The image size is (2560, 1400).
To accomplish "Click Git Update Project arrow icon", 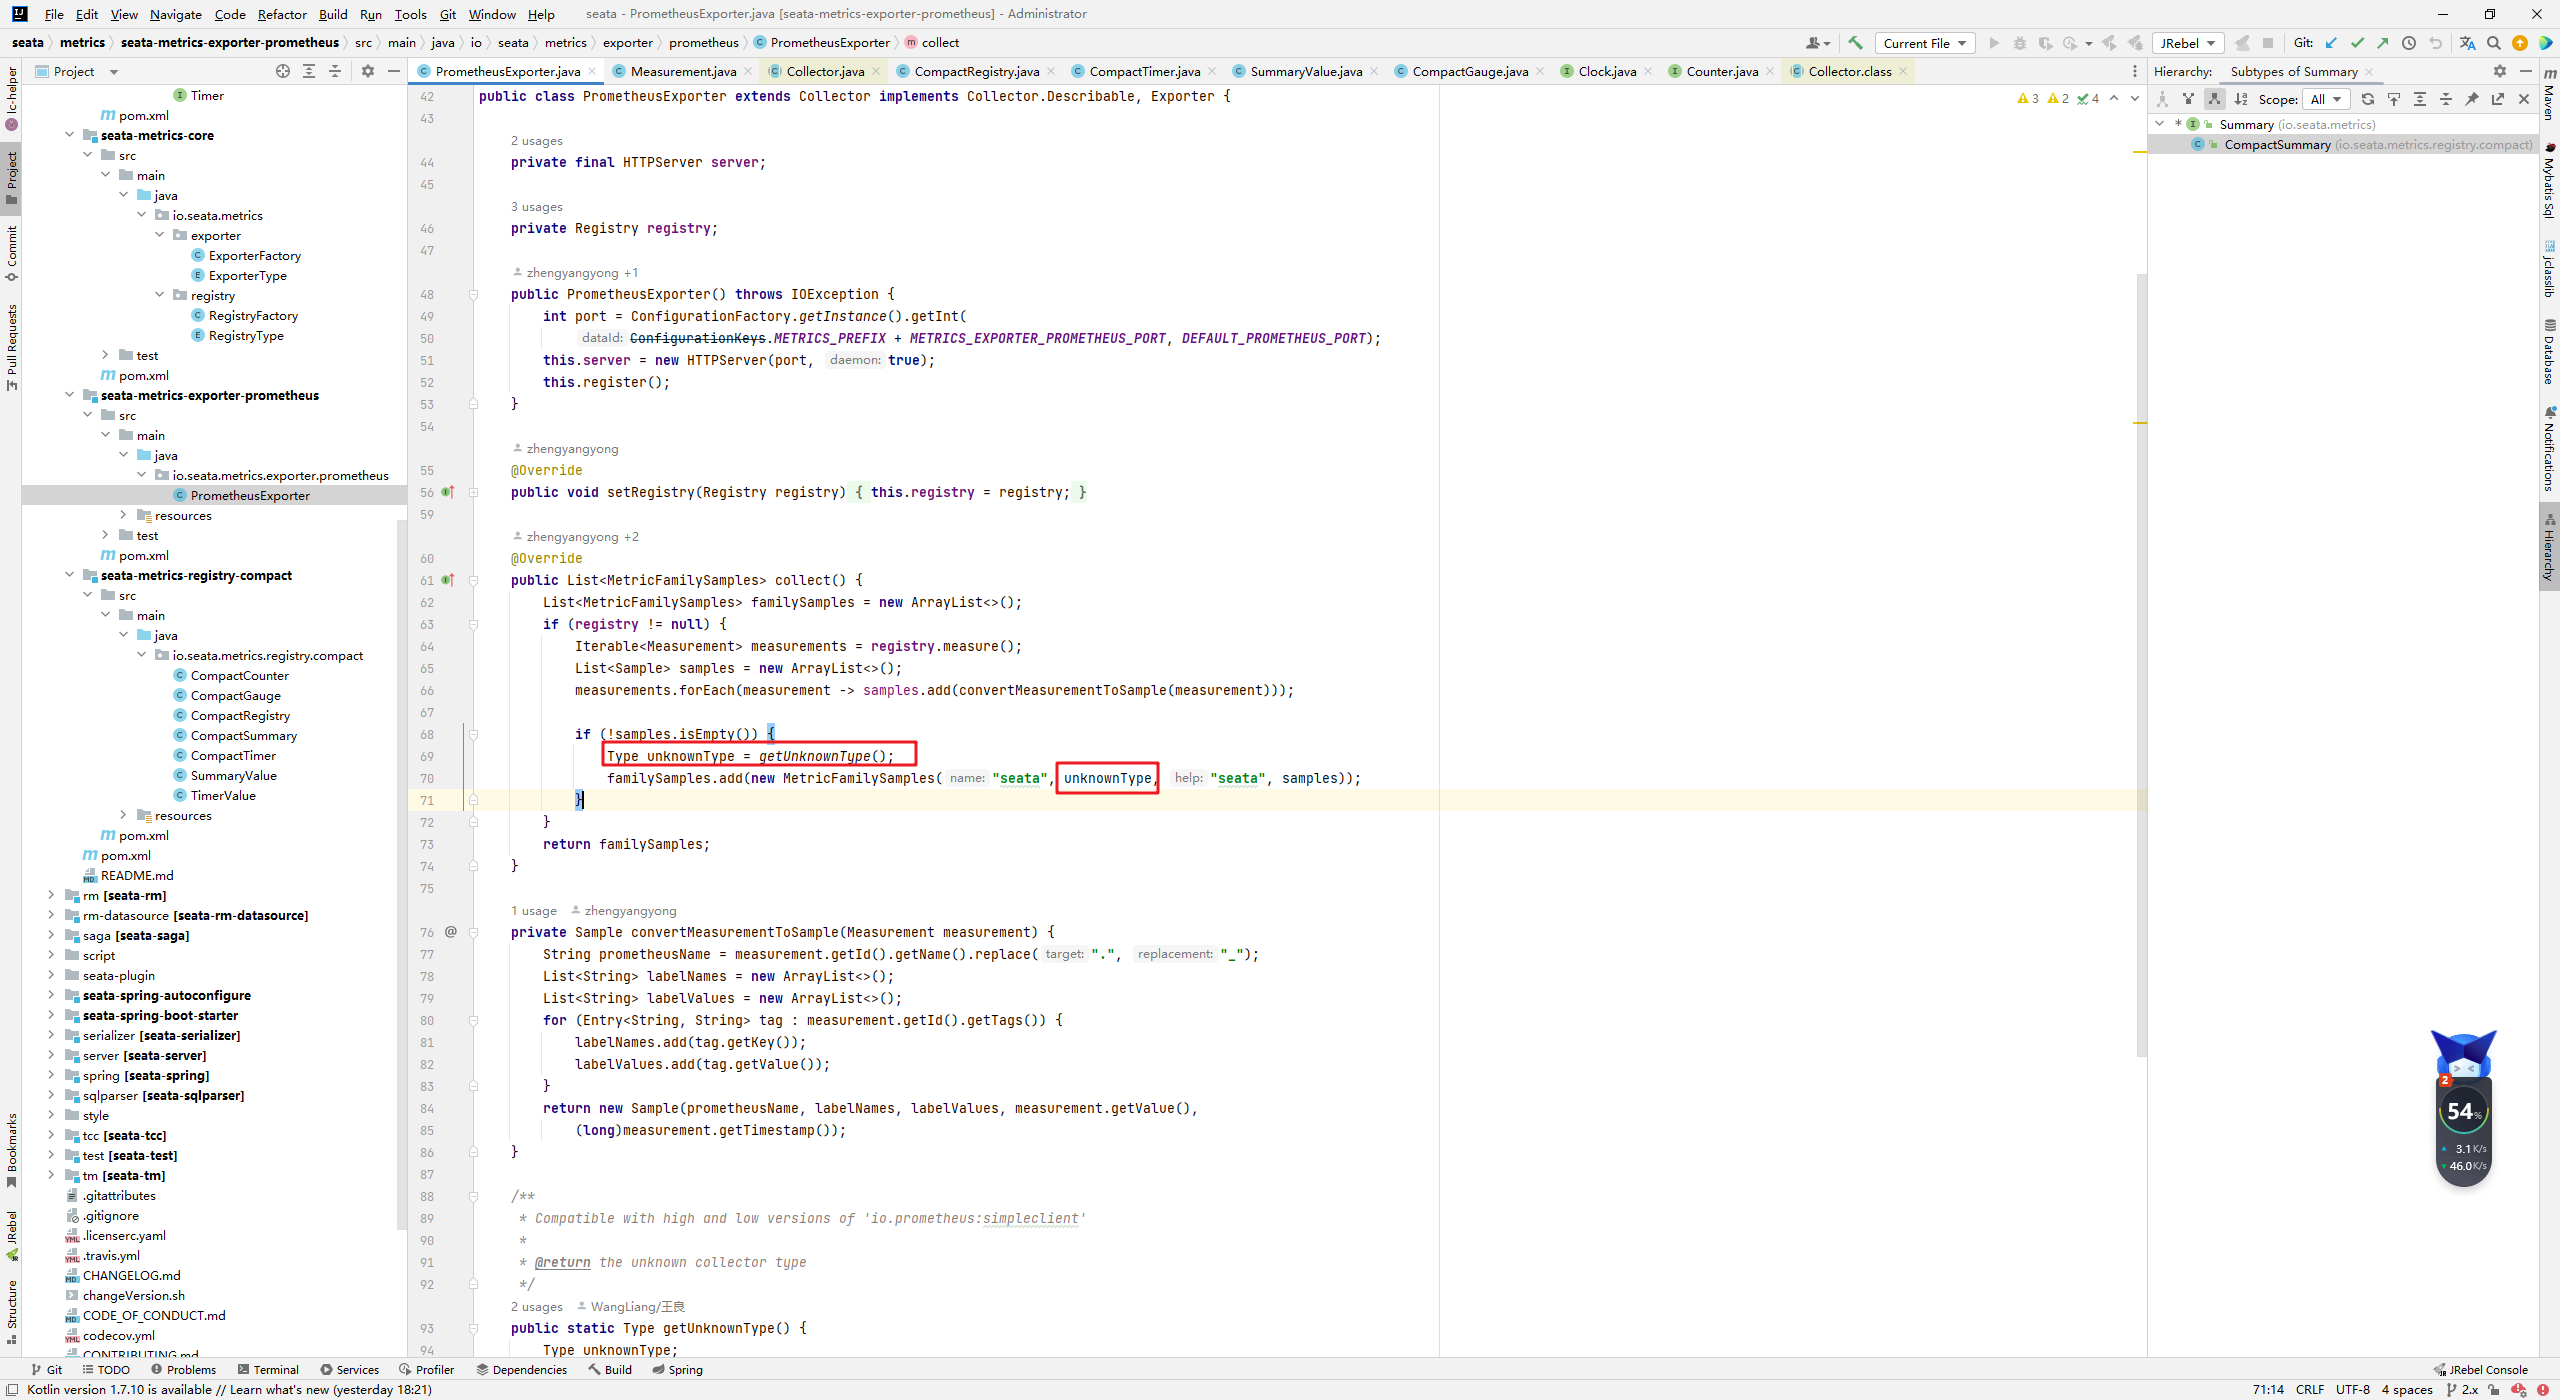I will point(2332,43).
